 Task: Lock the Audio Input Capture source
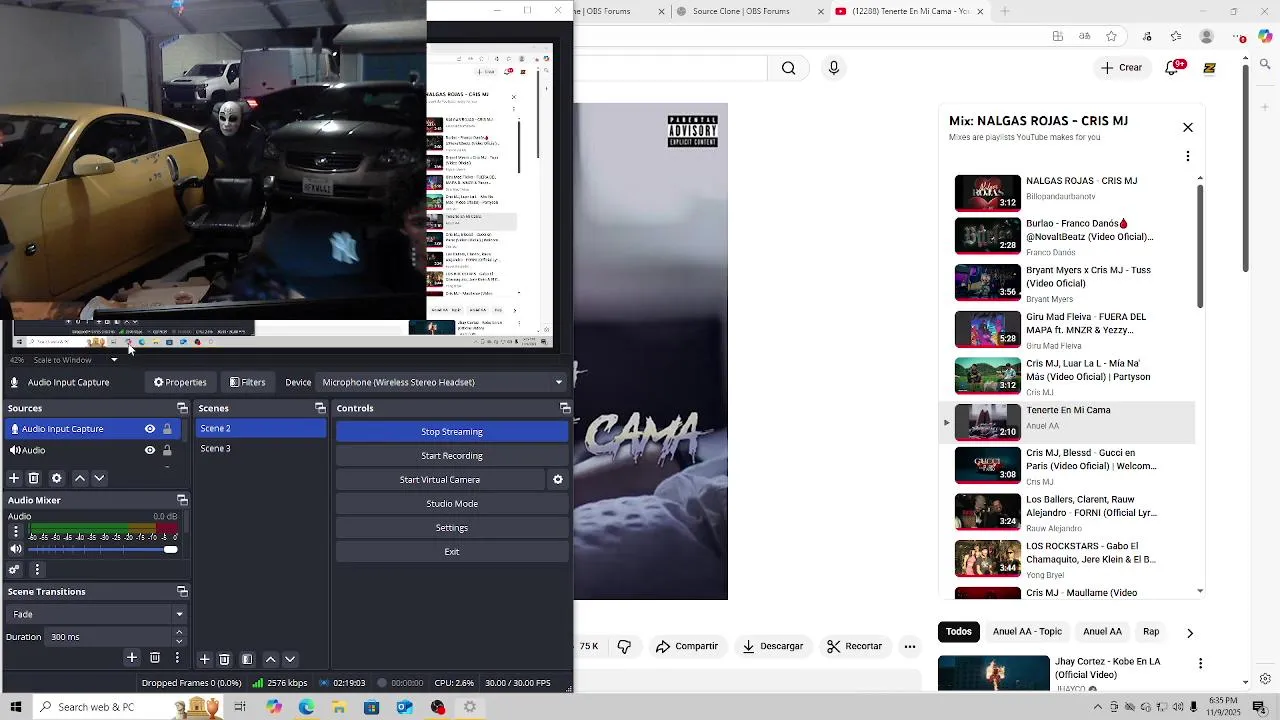(167, 429)
